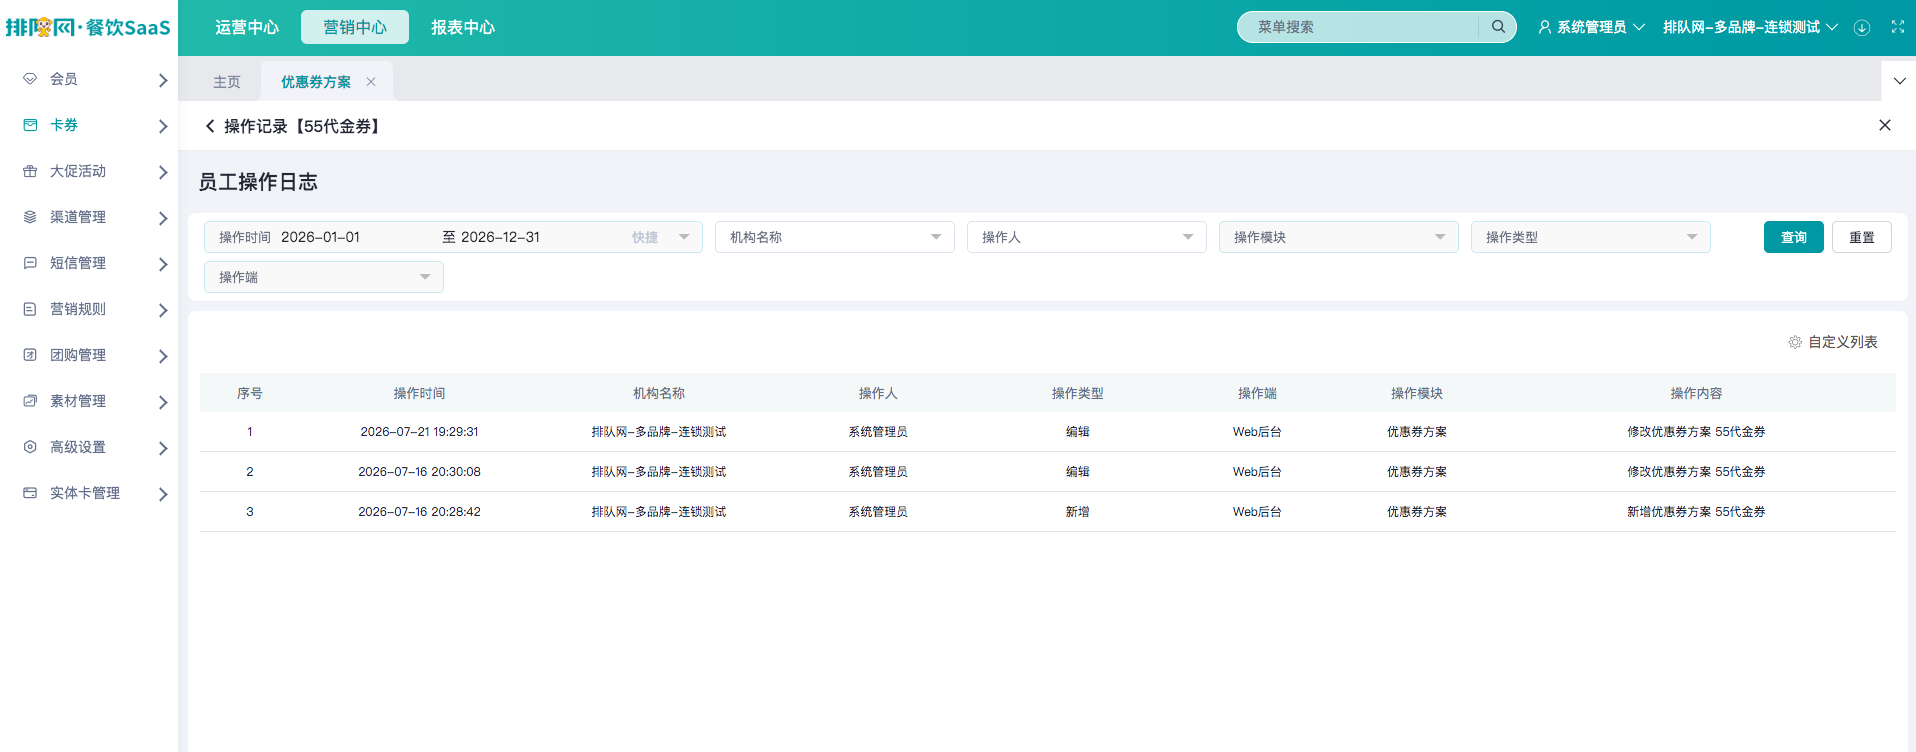Click the 大促活动 gift icon
Screen dimensions: 1916x752
click(30, 171)
